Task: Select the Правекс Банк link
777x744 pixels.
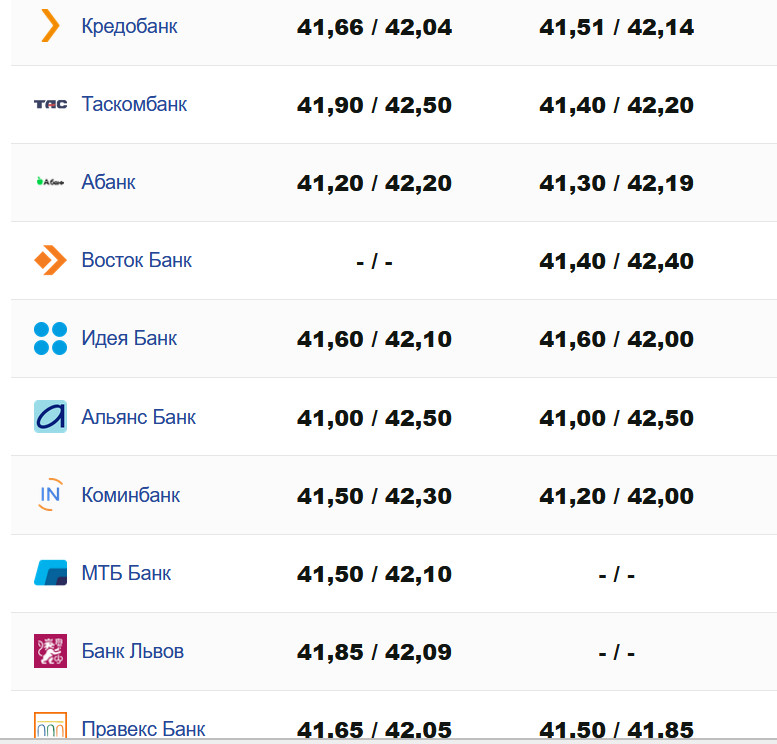Action: pos(143,728)
